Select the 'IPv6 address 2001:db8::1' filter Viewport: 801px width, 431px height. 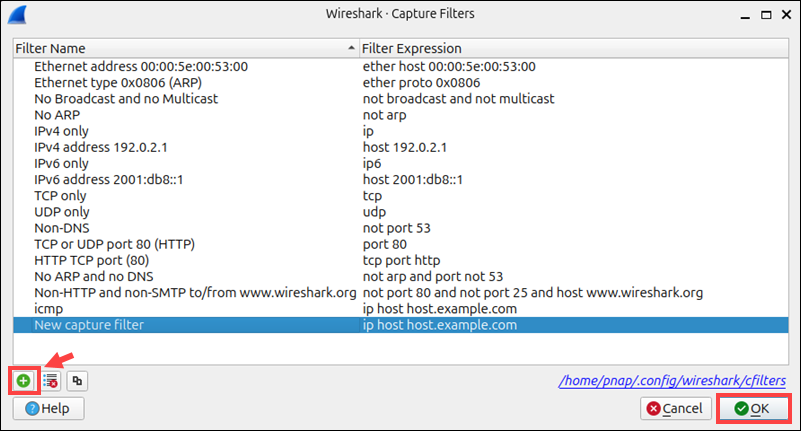(109, 180)
